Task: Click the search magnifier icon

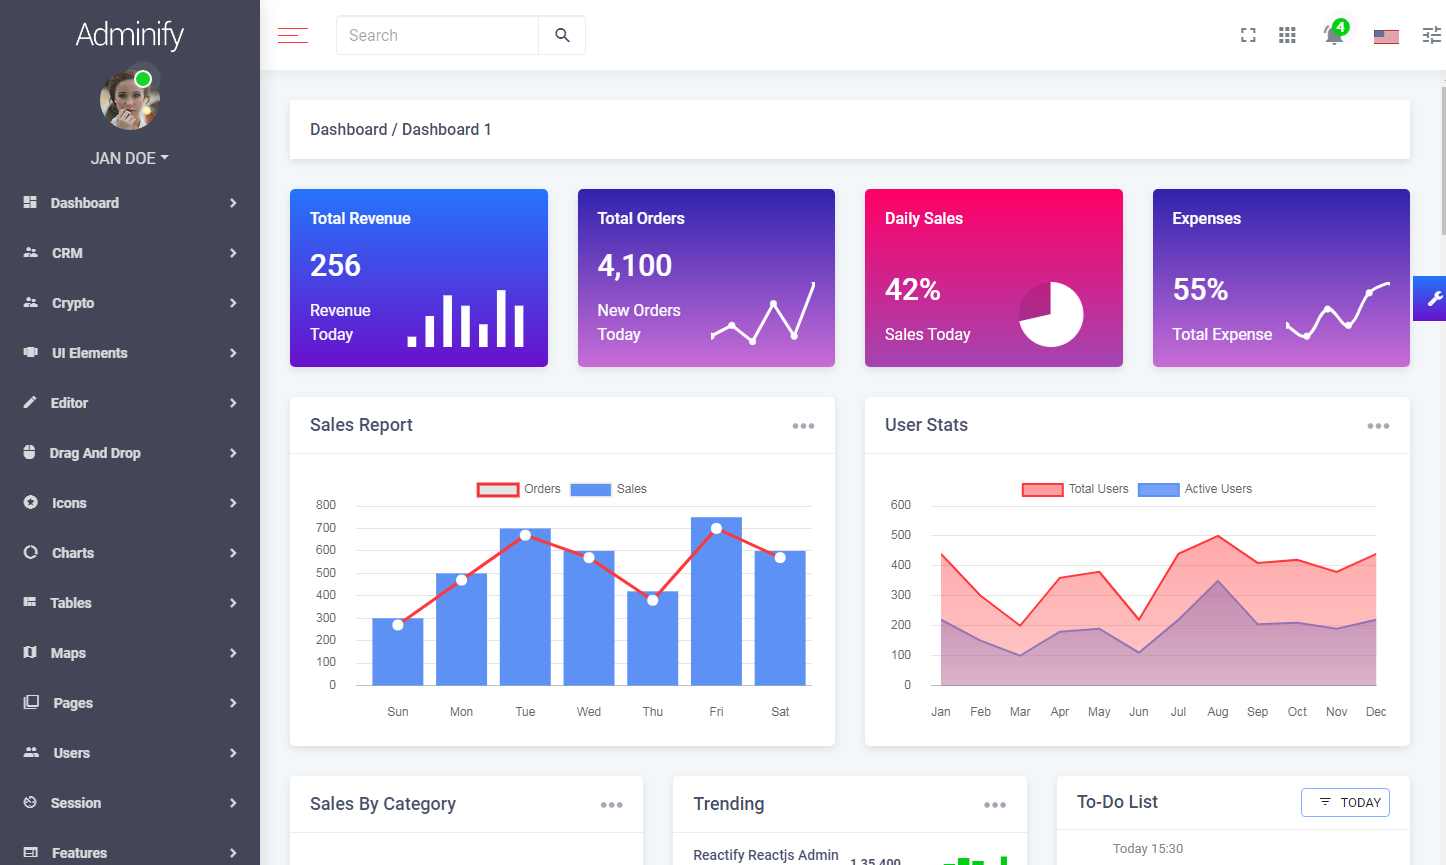Action: coord(562,35)
